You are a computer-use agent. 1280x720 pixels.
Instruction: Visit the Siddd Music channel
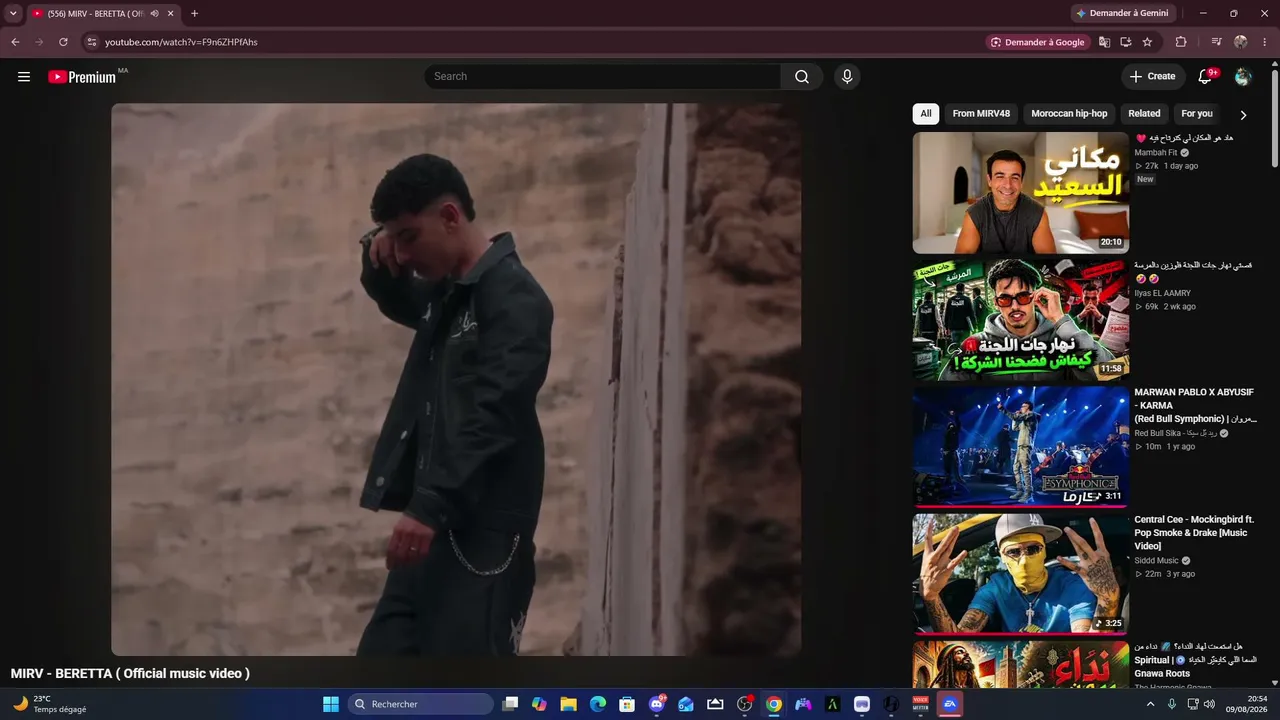pyautogui.click(x=1156, y=561)
